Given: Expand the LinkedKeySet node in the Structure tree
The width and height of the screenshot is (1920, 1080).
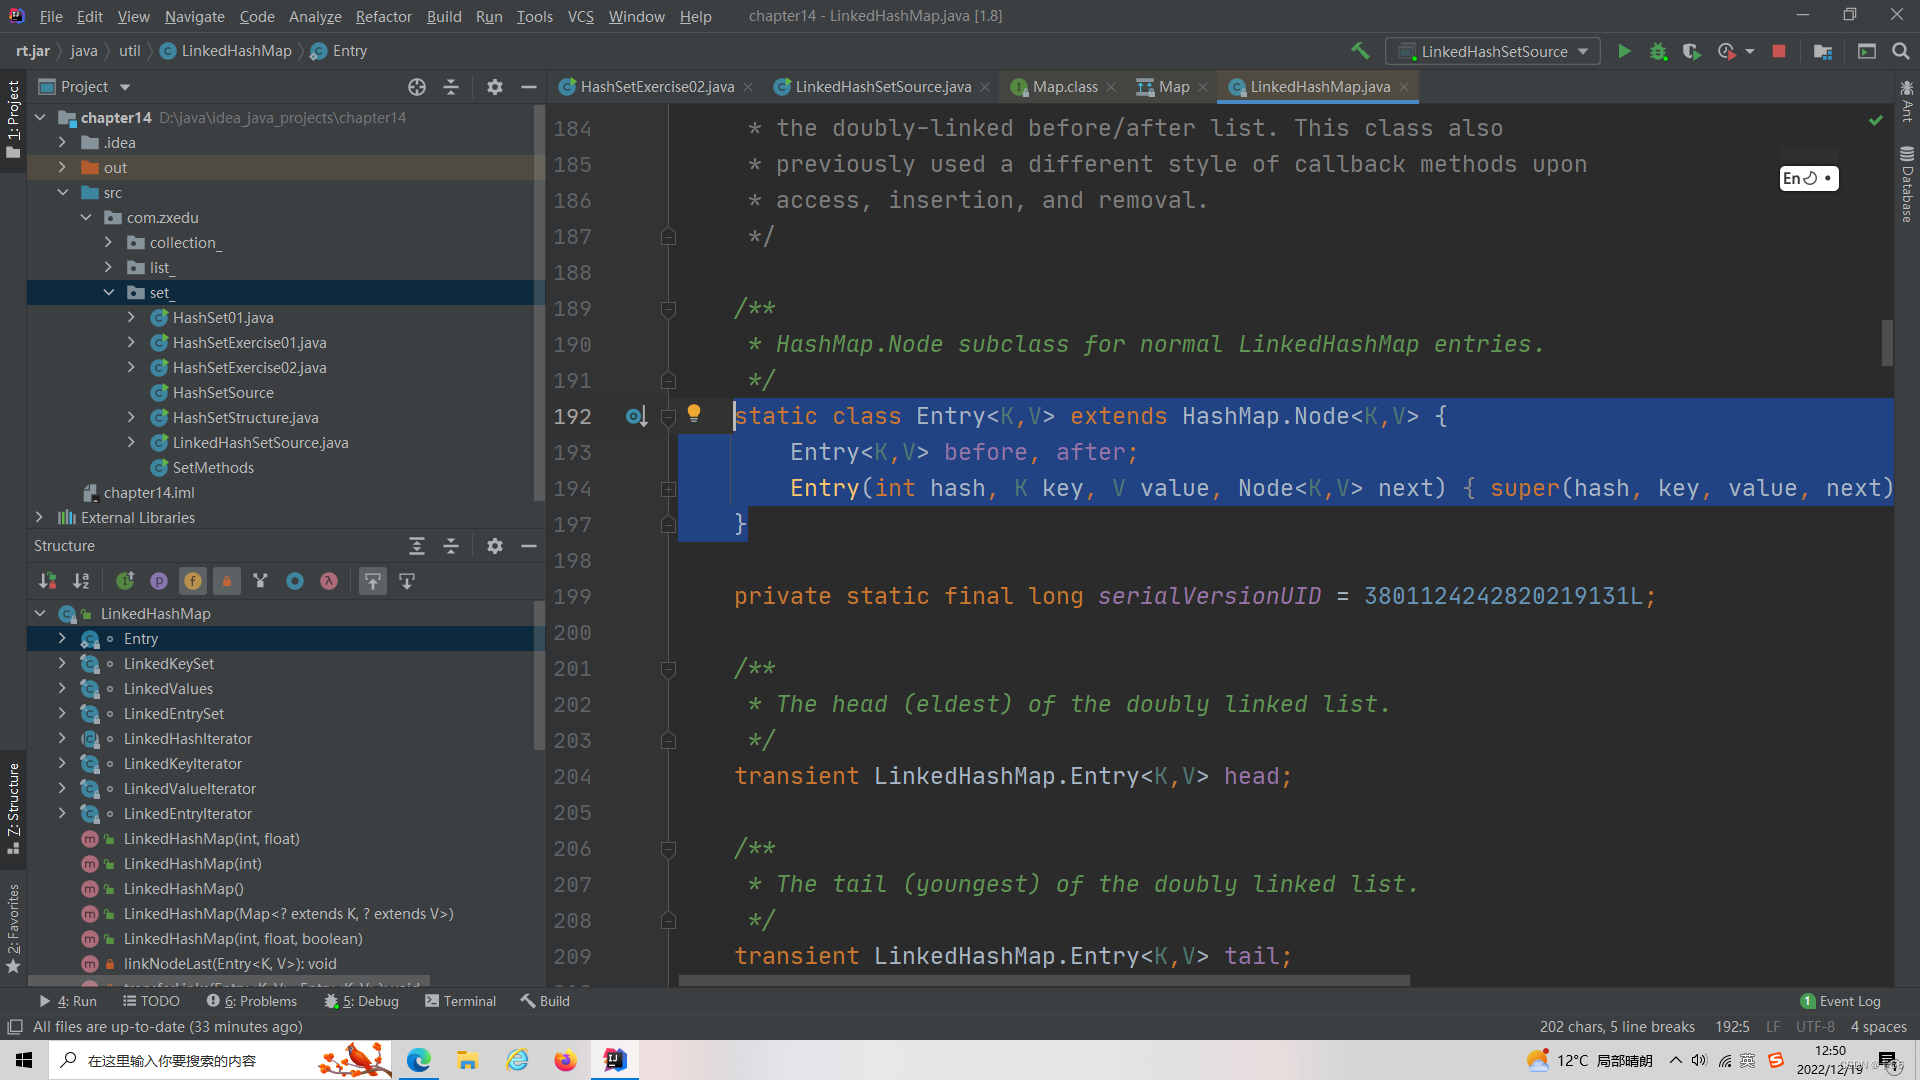Looking at the screenshot, I should click(x=62, y=664).
